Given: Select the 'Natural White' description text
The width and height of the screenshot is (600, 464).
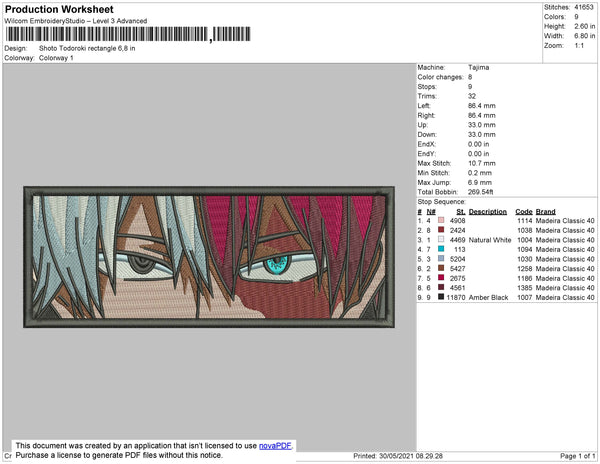Looking at the screenshot, I should coord(490,240).
